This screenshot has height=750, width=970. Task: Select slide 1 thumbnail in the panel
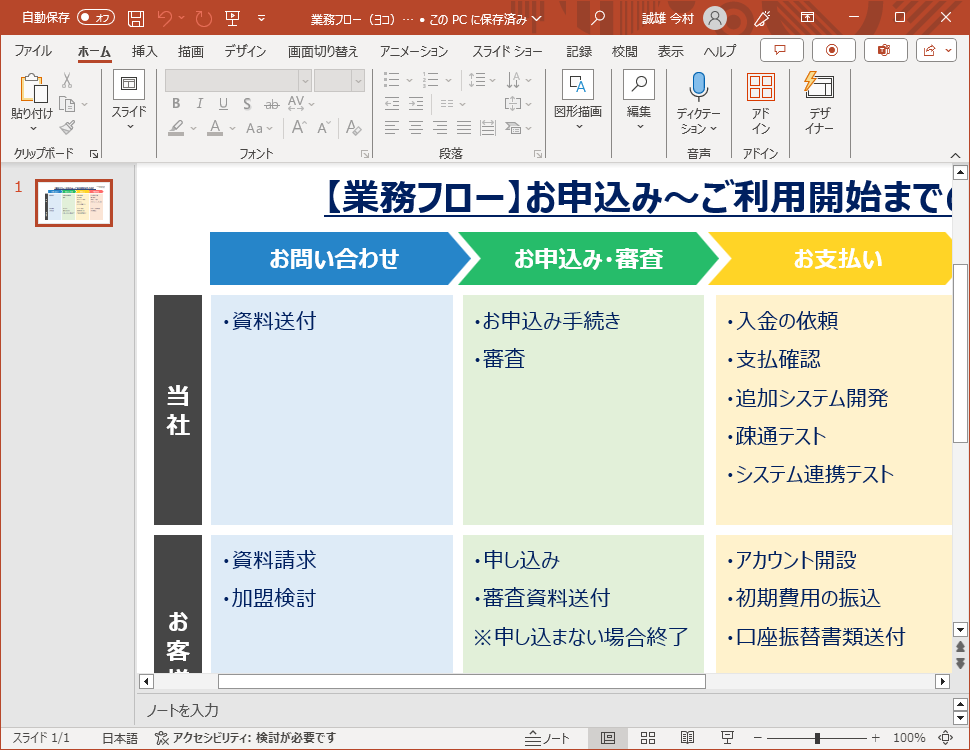click(x=73, y=203)
